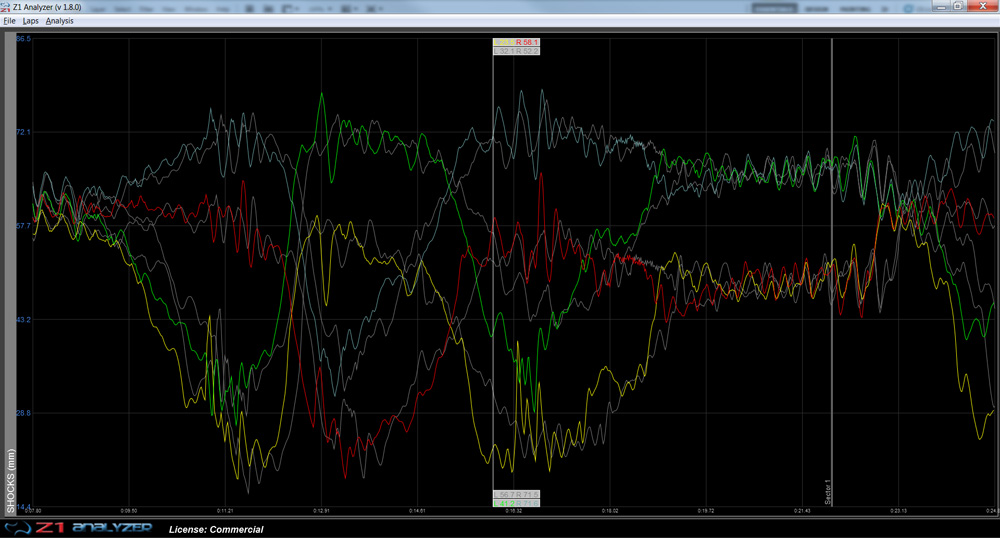Click the 0:14.61 time axis label
The width and height of the screenshot is (1000, 538).
[x=417, y=511]
